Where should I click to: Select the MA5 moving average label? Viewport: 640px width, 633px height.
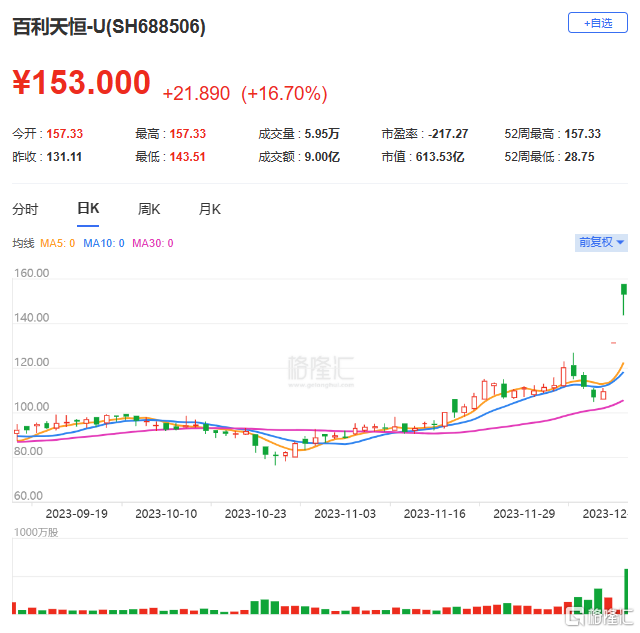[x=58, y=244]
